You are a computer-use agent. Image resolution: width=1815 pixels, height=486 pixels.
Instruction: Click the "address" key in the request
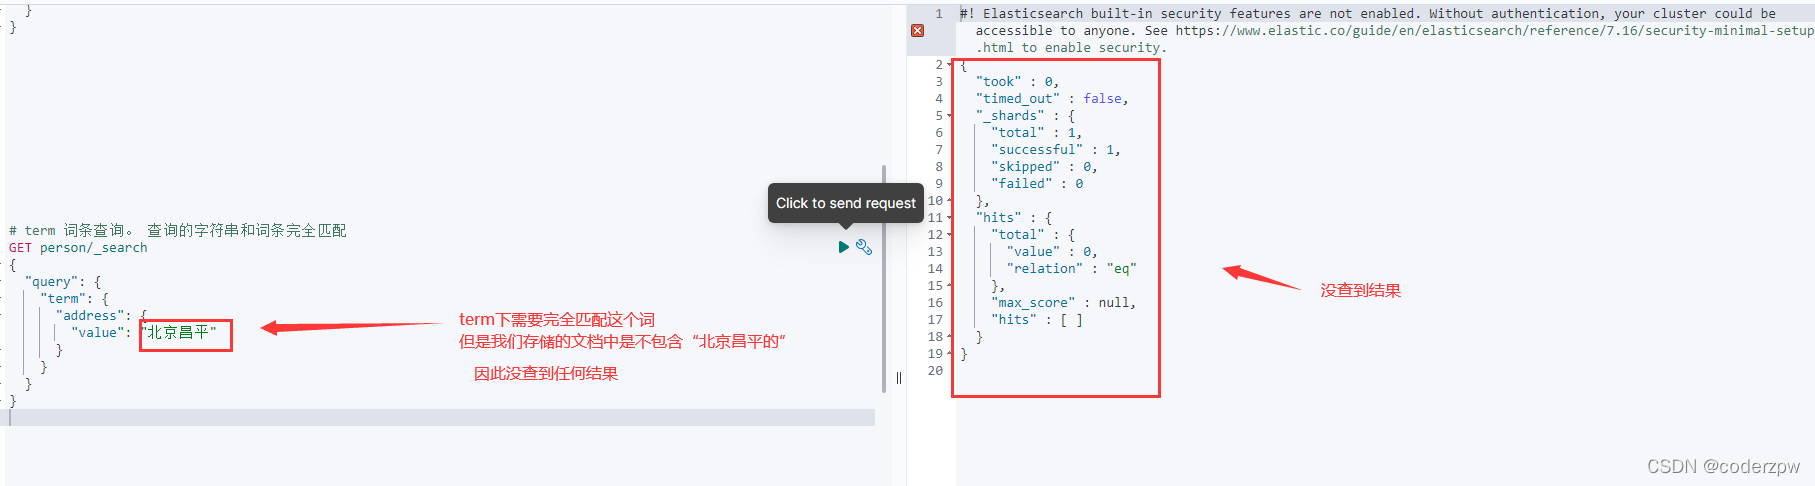[91, 316]
